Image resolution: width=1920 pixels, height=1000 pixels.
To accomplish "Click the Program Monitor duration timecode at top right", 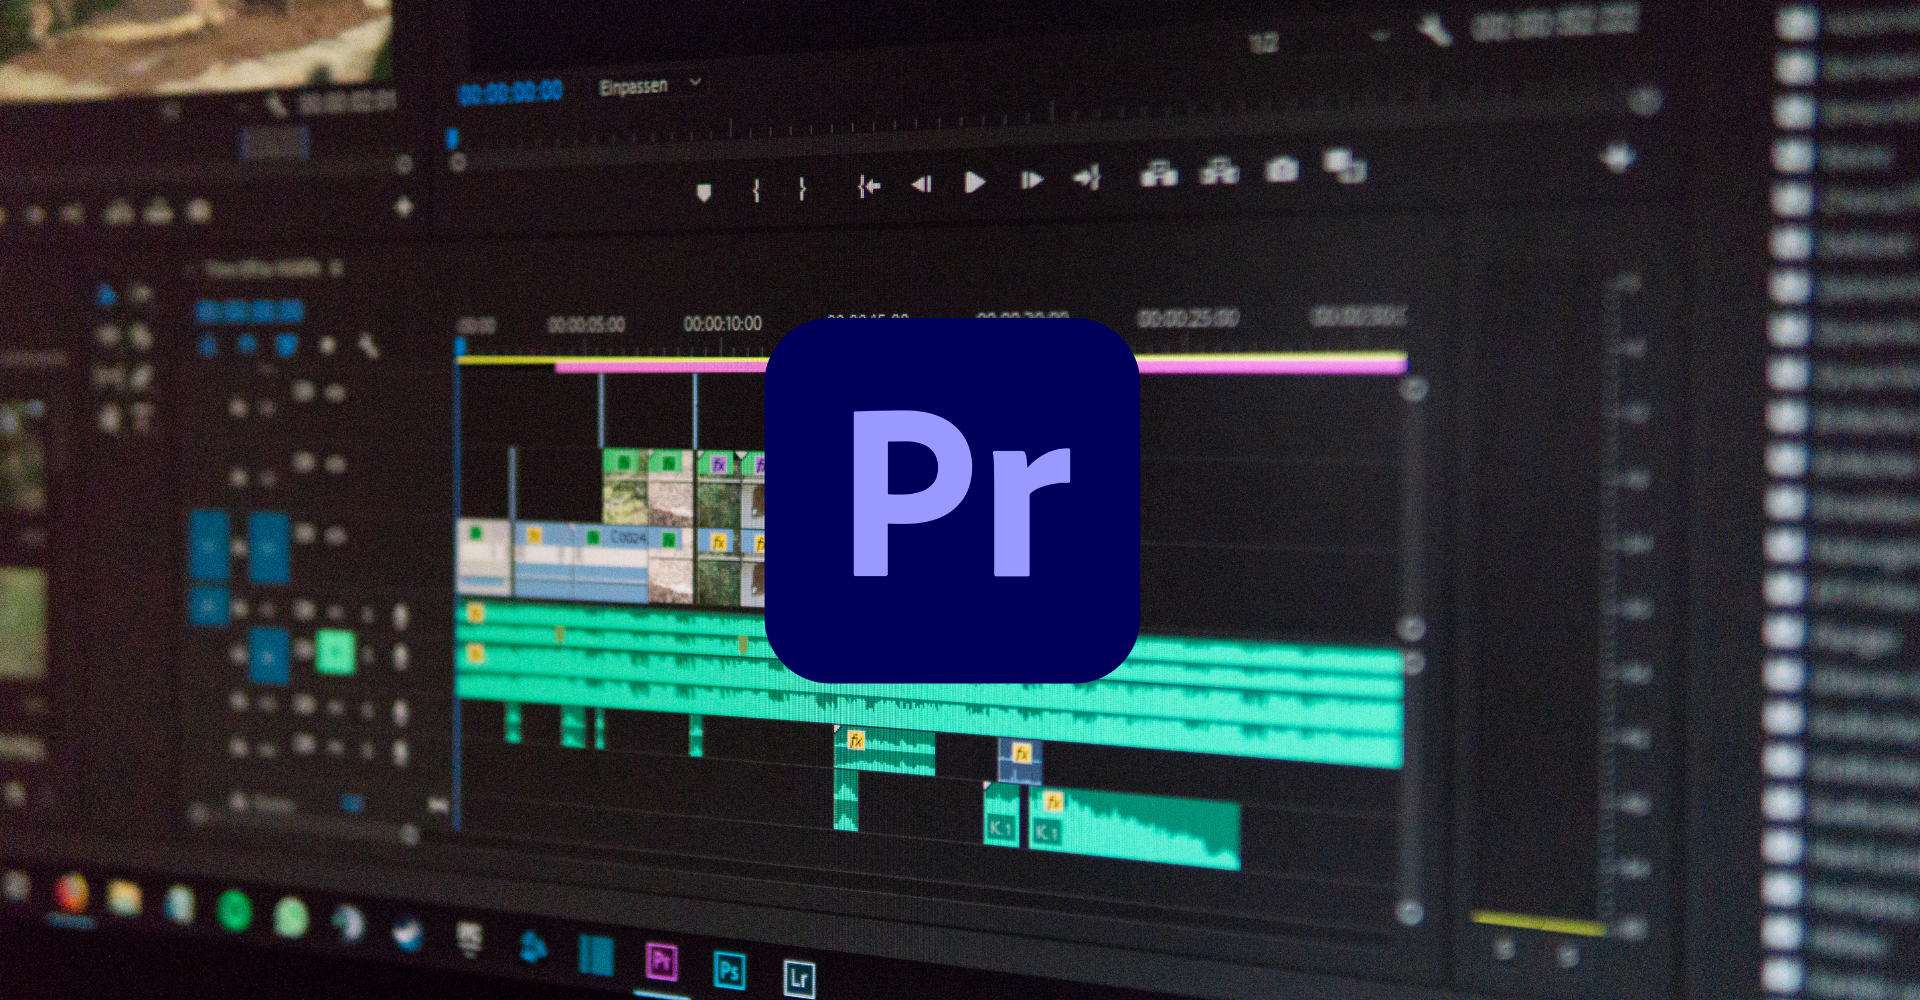I will click(x=1553, y=23).
